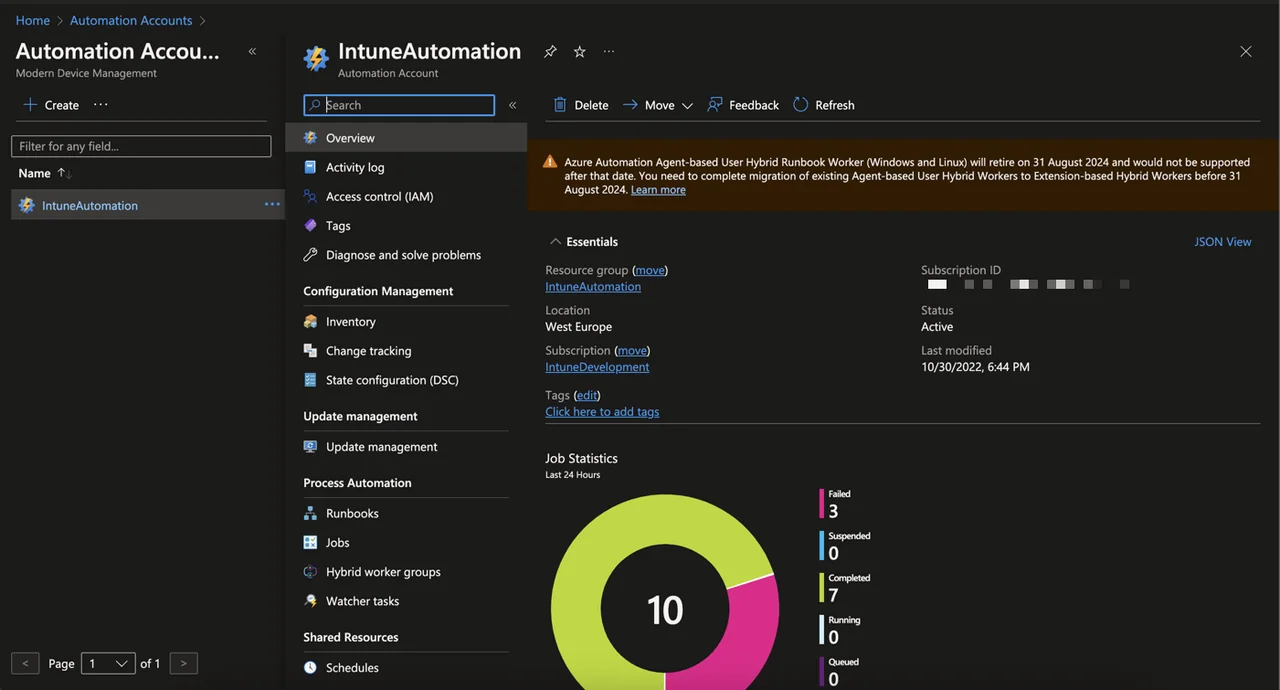Open the IntuneDevelopment subscription link
The width and height of the screenshot is (1280, 690).
(x=597, y=367)
